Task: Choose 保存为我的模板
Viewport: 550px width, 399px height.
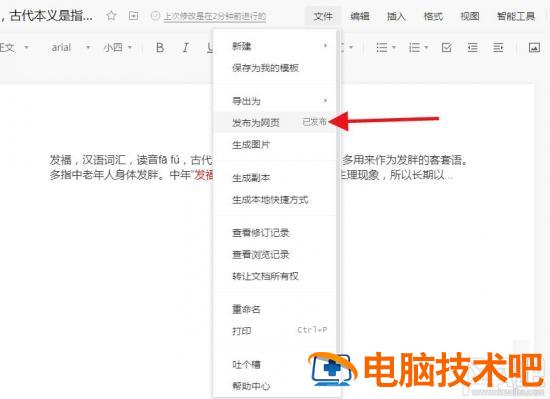Action: click(x=275, y=68)
